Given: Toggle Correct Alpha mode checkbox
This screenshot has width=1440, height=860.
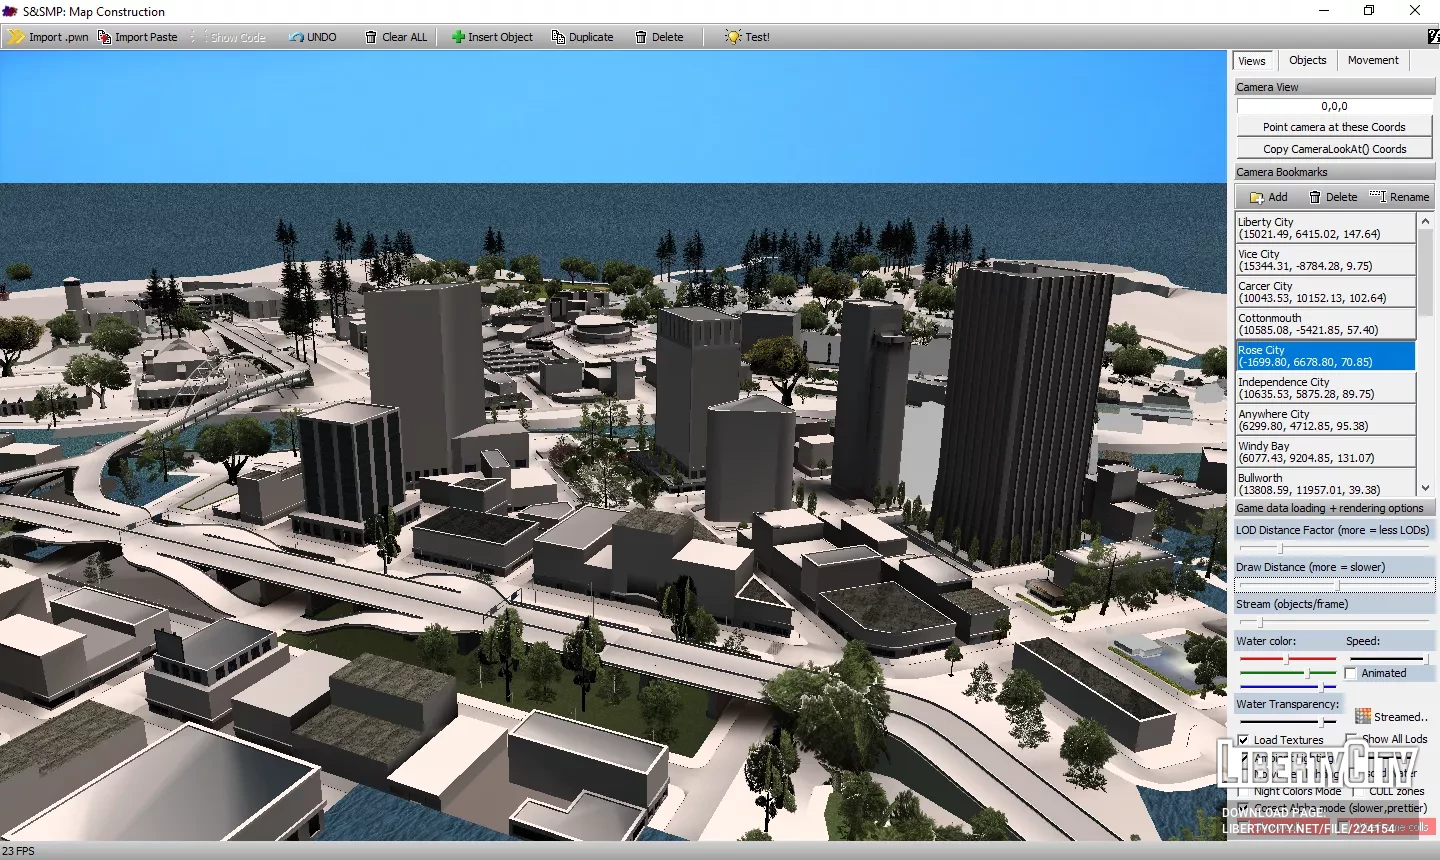Looking at the screenshot, I should [1243, 808].
